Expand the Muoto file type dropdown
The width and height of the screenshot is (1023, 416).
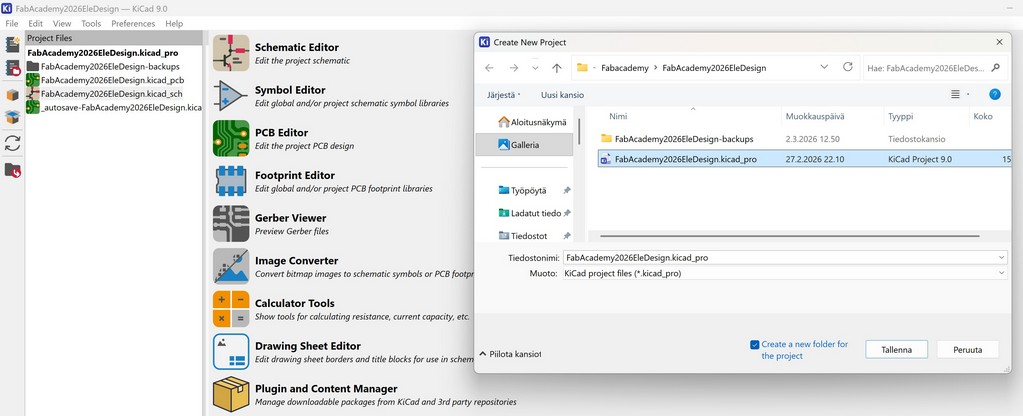(1001, 273)
